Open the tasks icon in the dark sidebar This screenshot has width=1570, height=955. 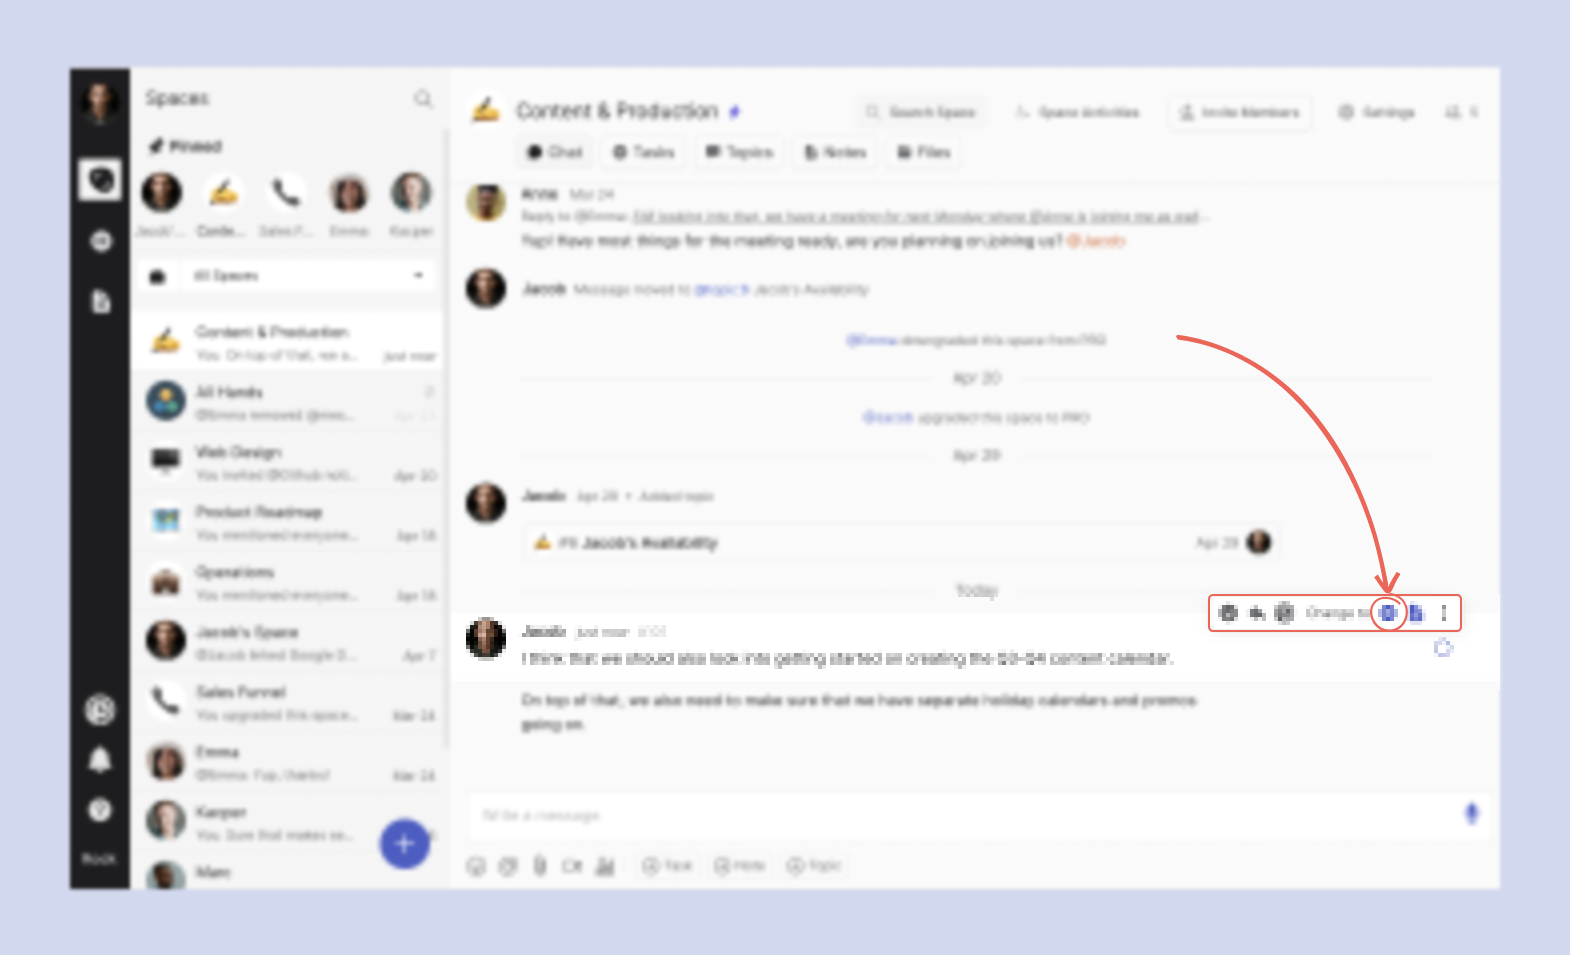pyautogui.click(x=100, y=241)
